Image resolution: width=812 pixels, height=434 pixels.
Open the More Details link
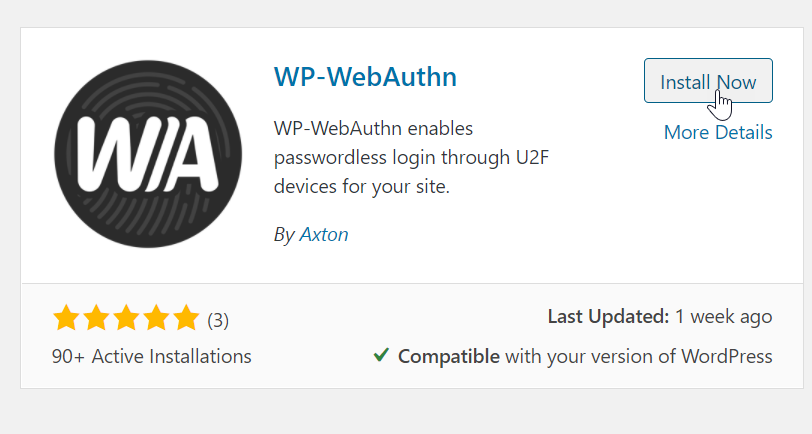[718, 132]
